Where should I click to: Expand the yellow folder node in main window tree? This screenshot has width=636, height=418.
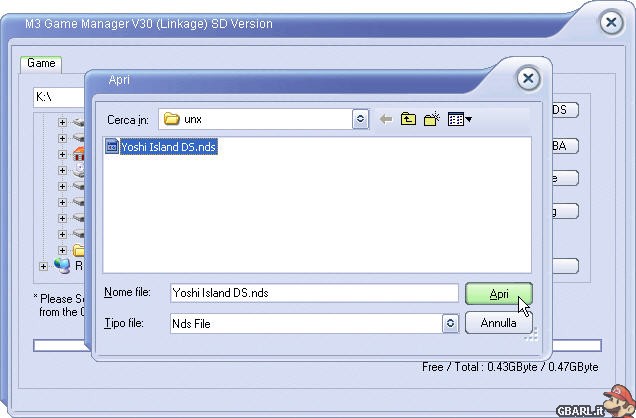(x=62, y=250)
